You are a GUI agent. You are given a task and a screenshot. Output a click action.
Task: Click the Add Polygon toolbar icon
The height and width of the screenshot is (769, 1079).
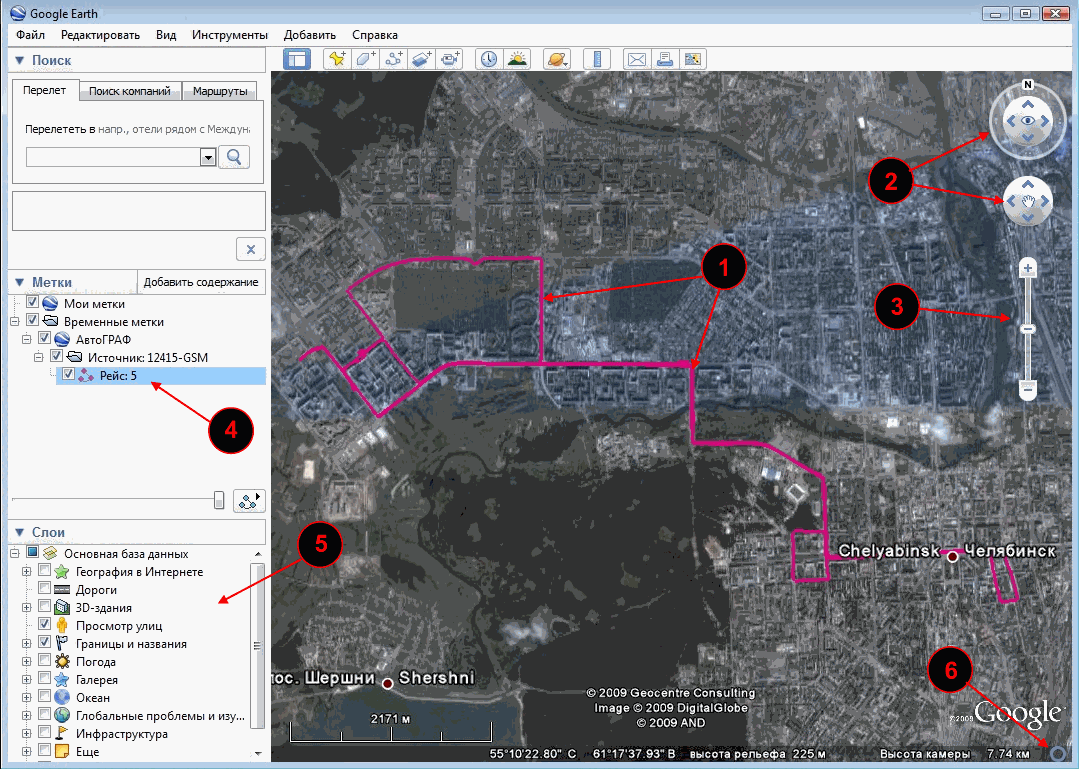[365, 59]
